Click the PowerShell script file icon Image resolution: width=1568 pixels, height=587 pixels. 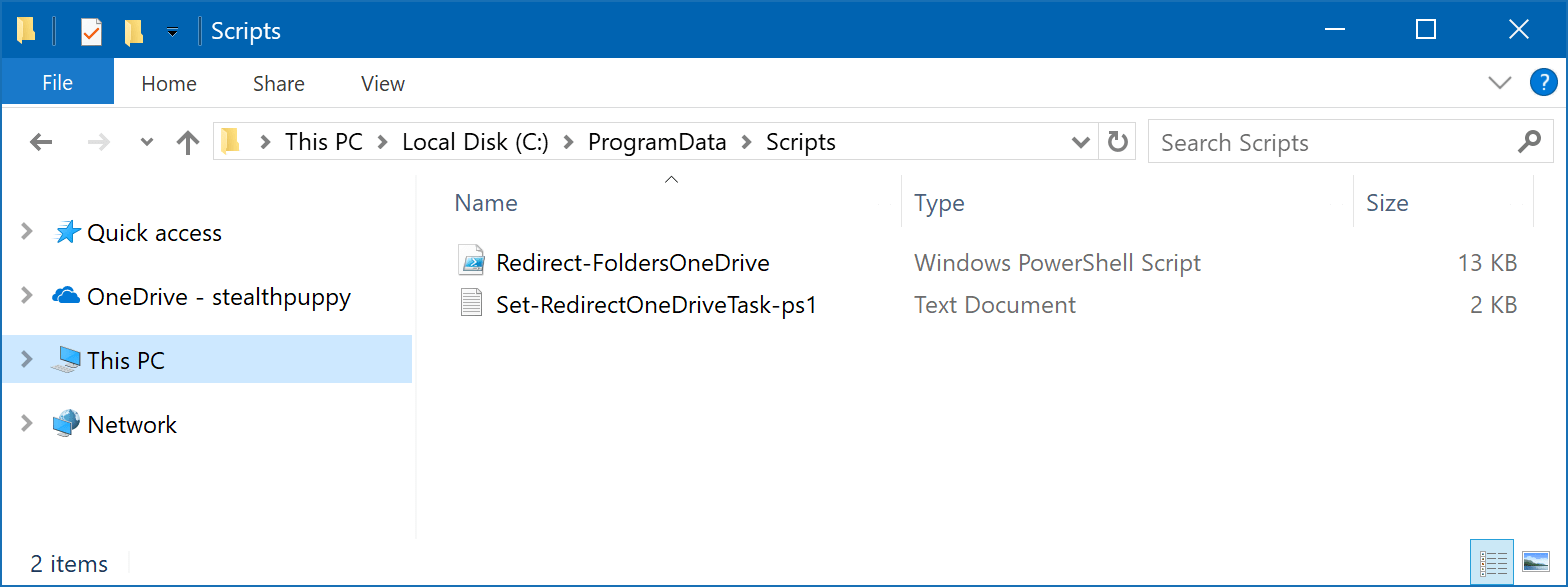pos(471,262)
